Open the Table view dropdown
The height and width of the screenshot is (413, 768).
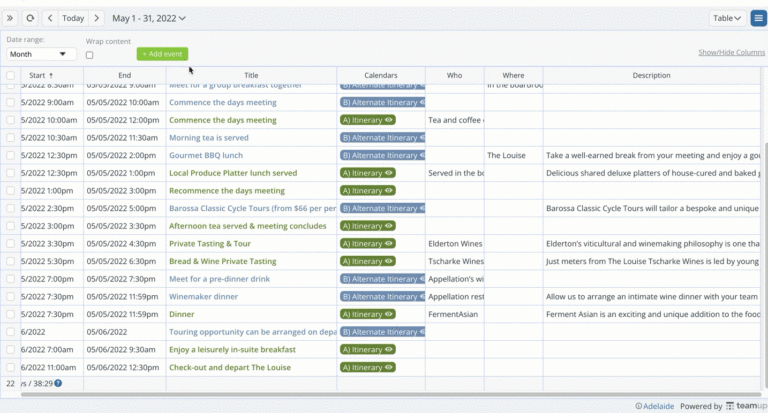(x=726, y=18)
